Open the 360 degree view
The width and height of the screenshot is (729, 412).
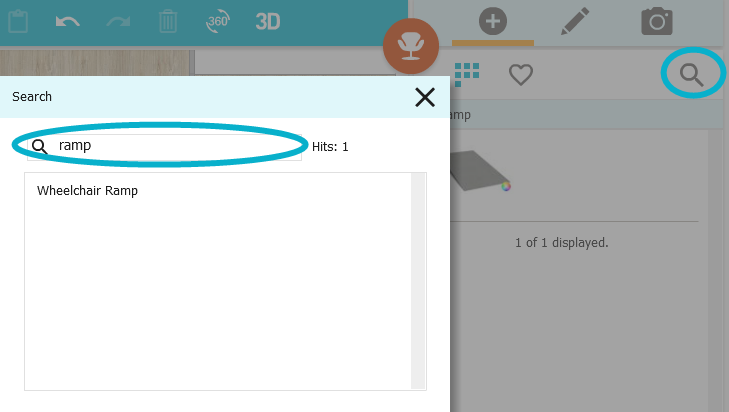click(x=218, y=21)
